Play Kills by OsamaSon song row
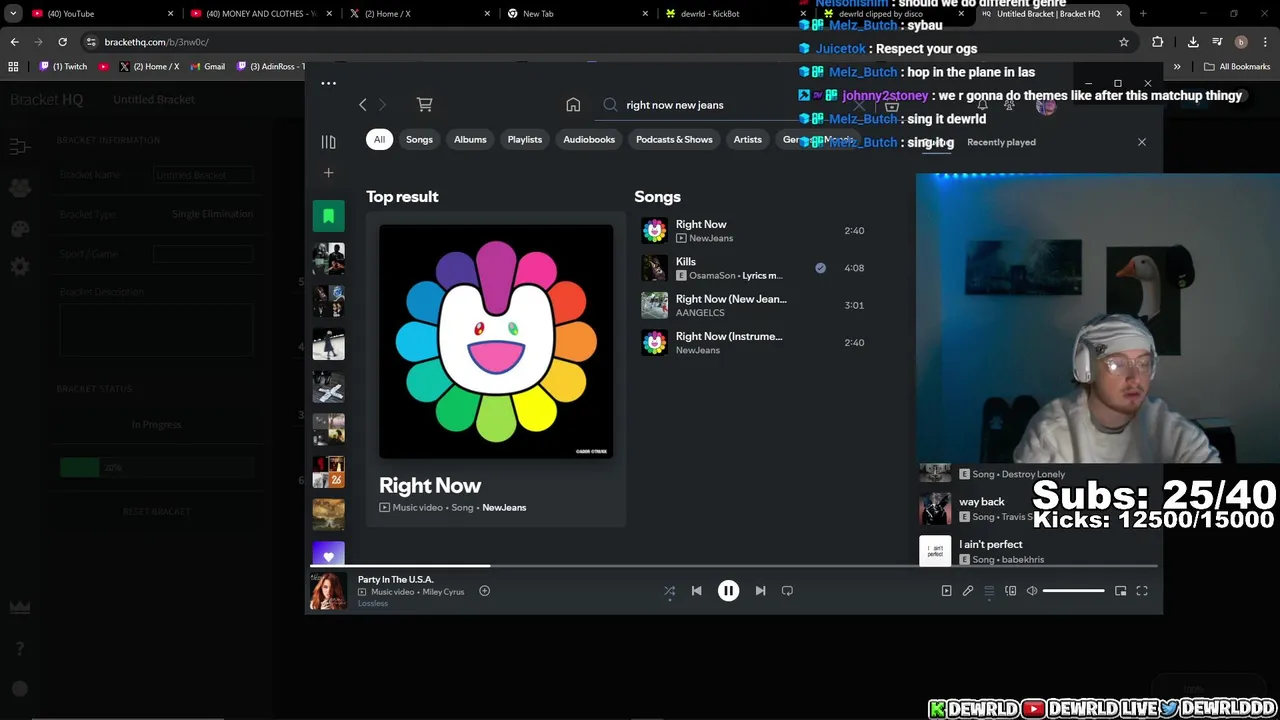The image size is (1280, 720). tap(753, 268)
